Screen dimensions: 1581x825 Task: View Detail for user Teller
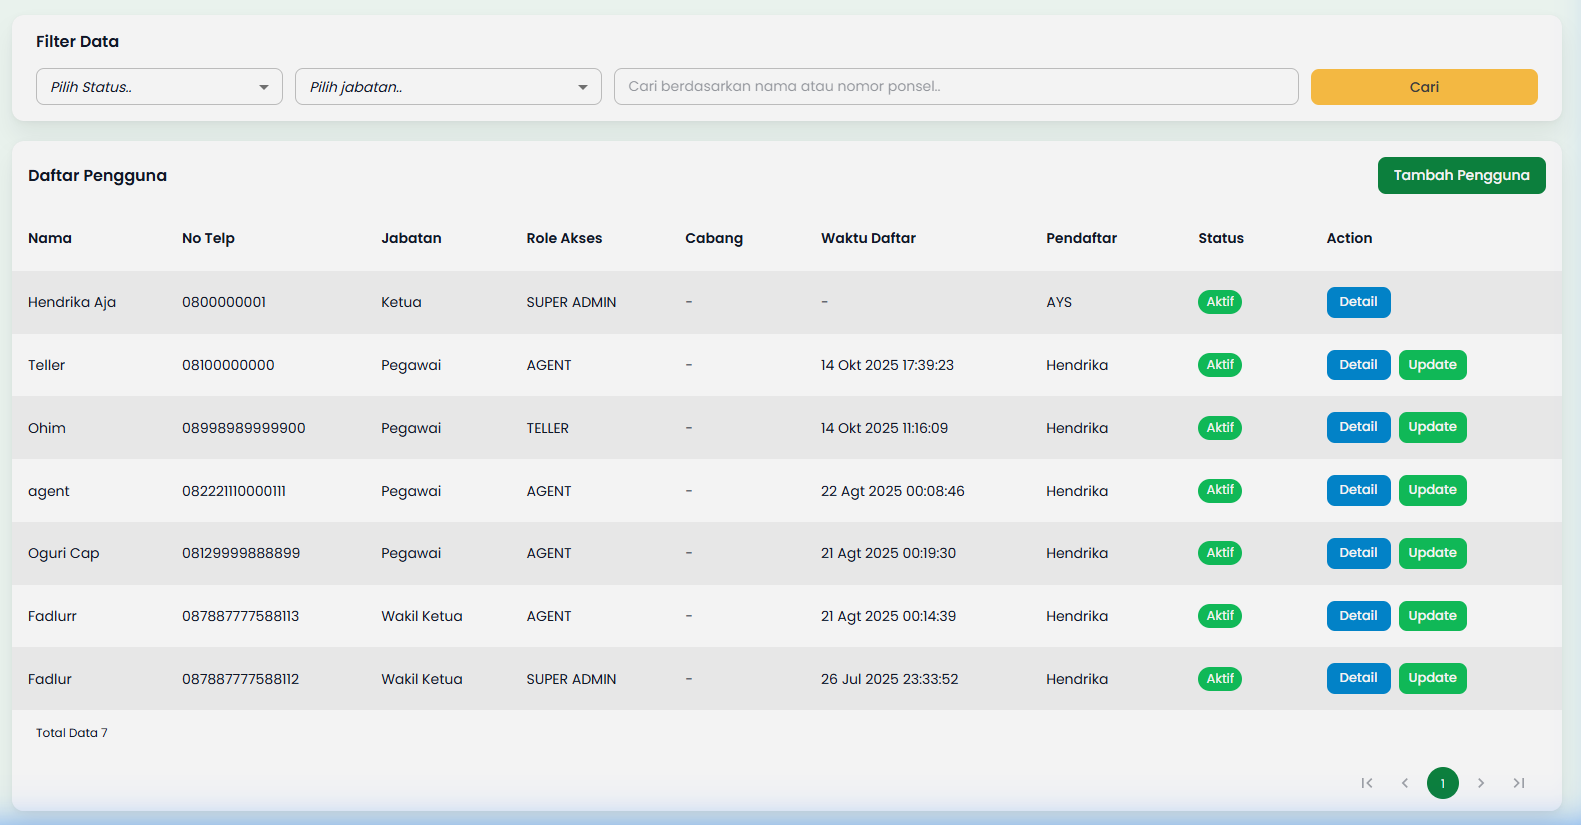(1358, 365)
